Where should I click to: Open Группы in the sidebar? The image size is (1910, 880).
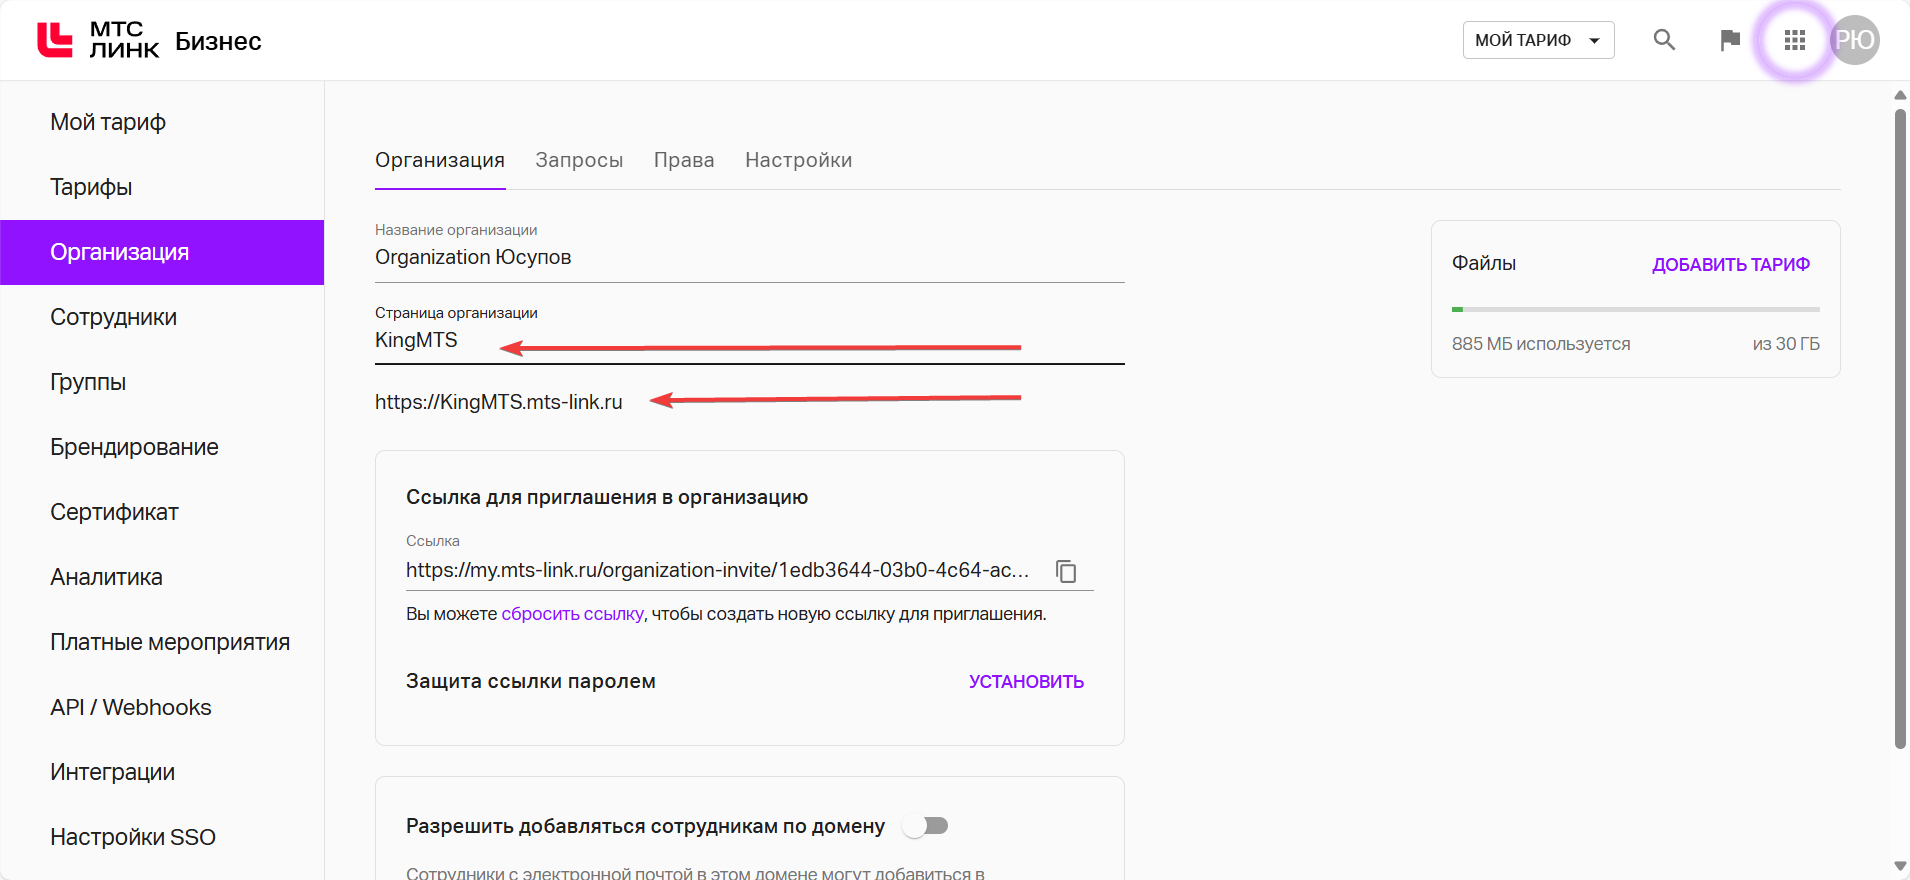coord(162,382)
